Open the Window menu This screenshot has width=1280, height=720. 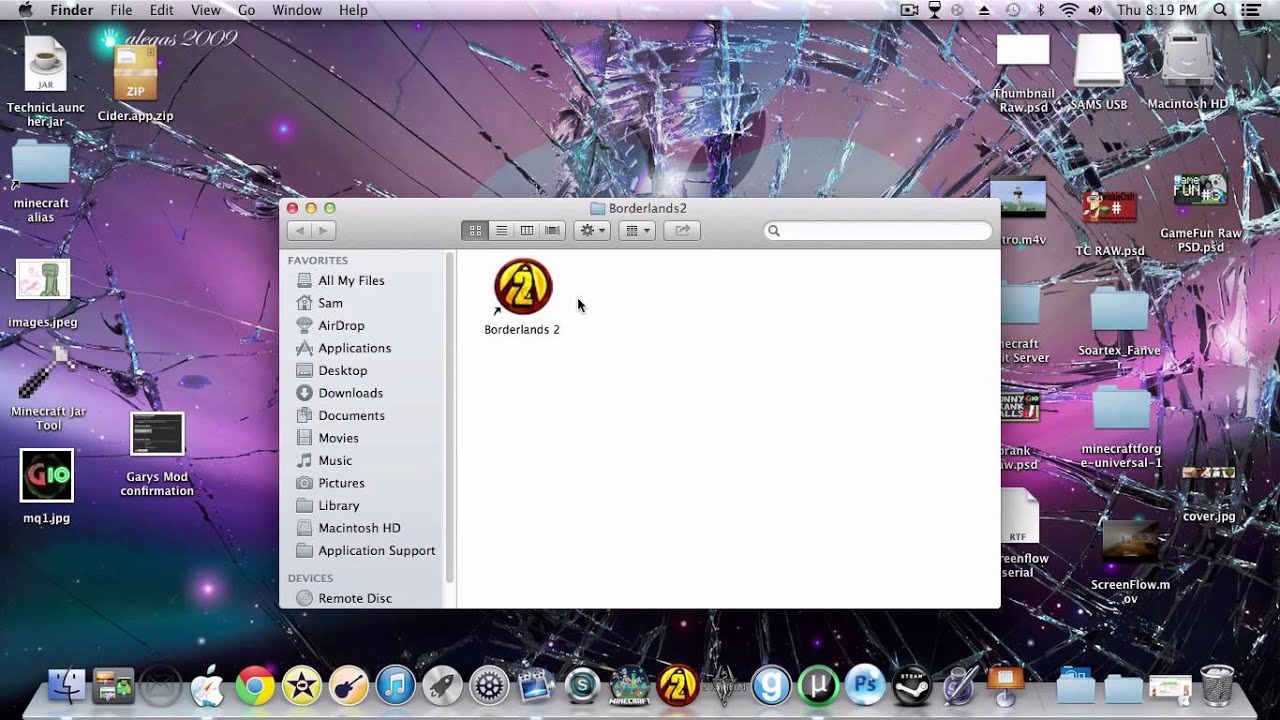pyautogui.click(x=297, y=10)
